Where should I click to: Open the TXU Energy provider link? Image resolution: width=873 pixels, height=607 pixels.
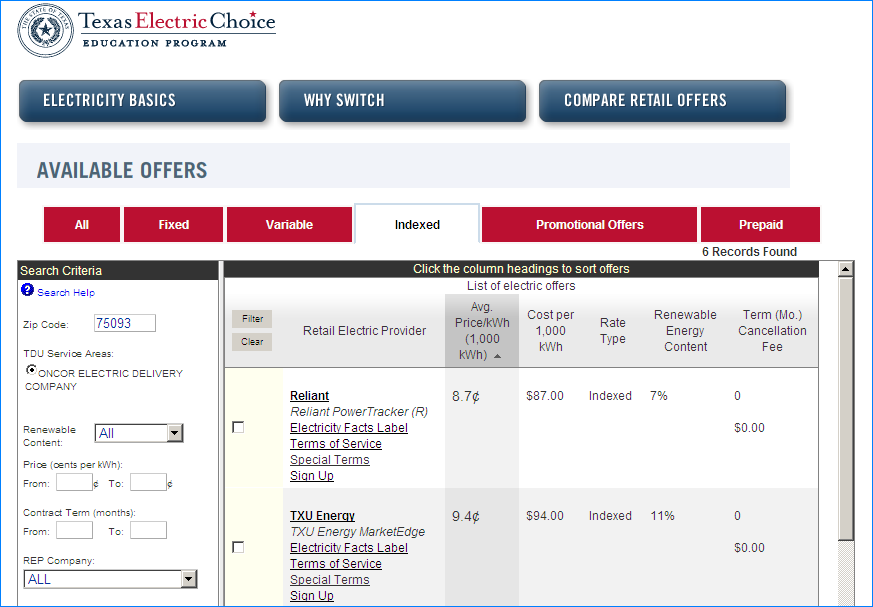(322, 516)
